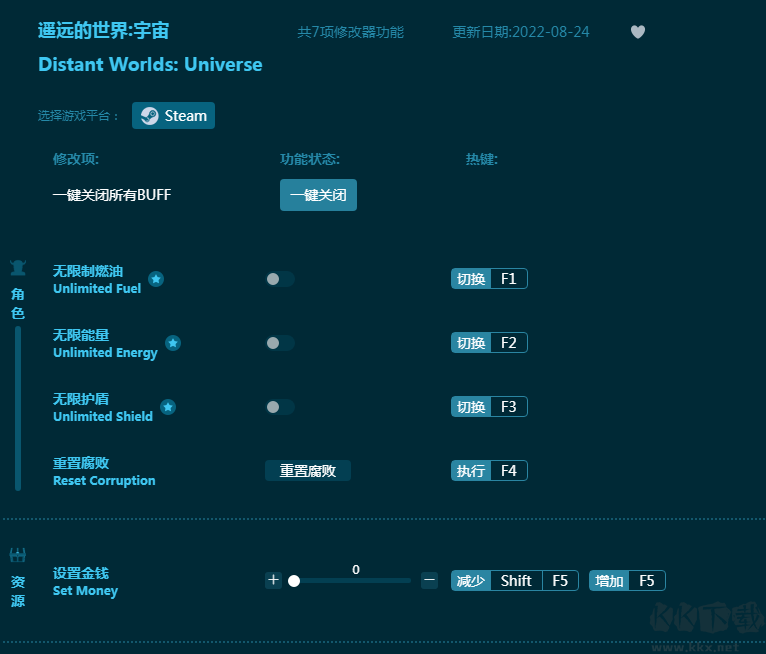Screen dimensions: 766x654
Task: Click the Set Money slider track
Action: [350, 581]
